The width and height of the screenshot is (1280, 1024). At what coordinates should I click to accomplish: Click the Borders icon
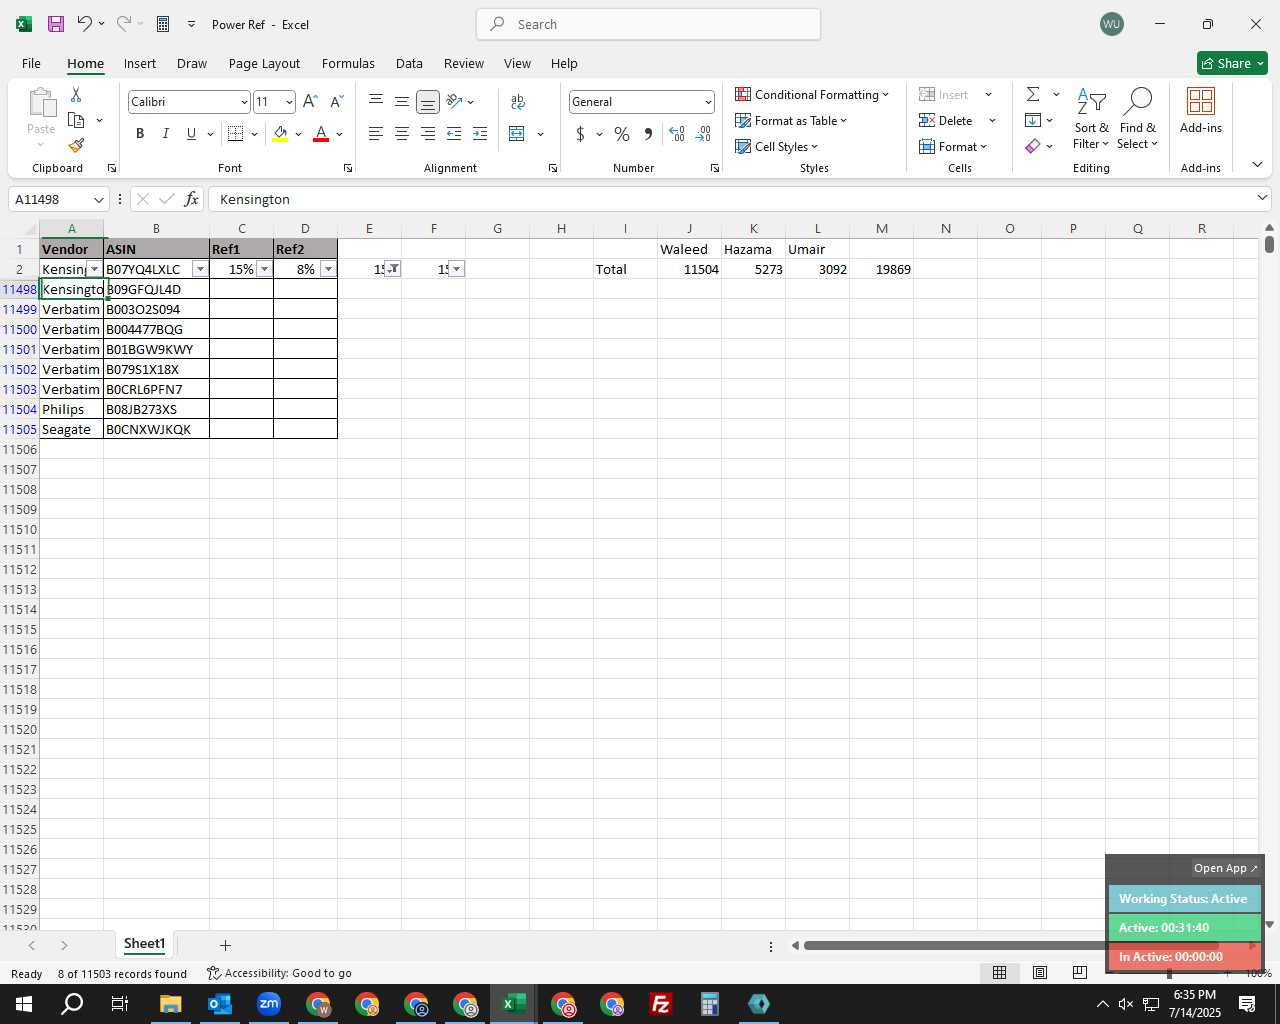point(236,134)
